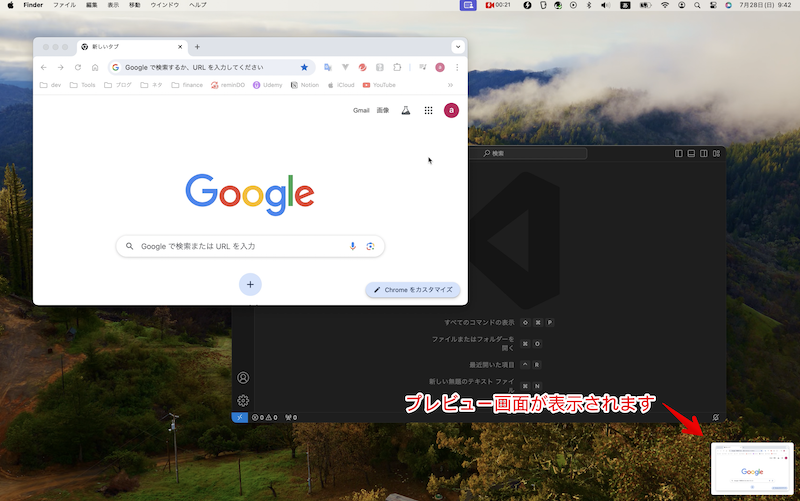800x501 pixels.
Task: Reload the current Chrome page
Action: [x=78, y=67]
